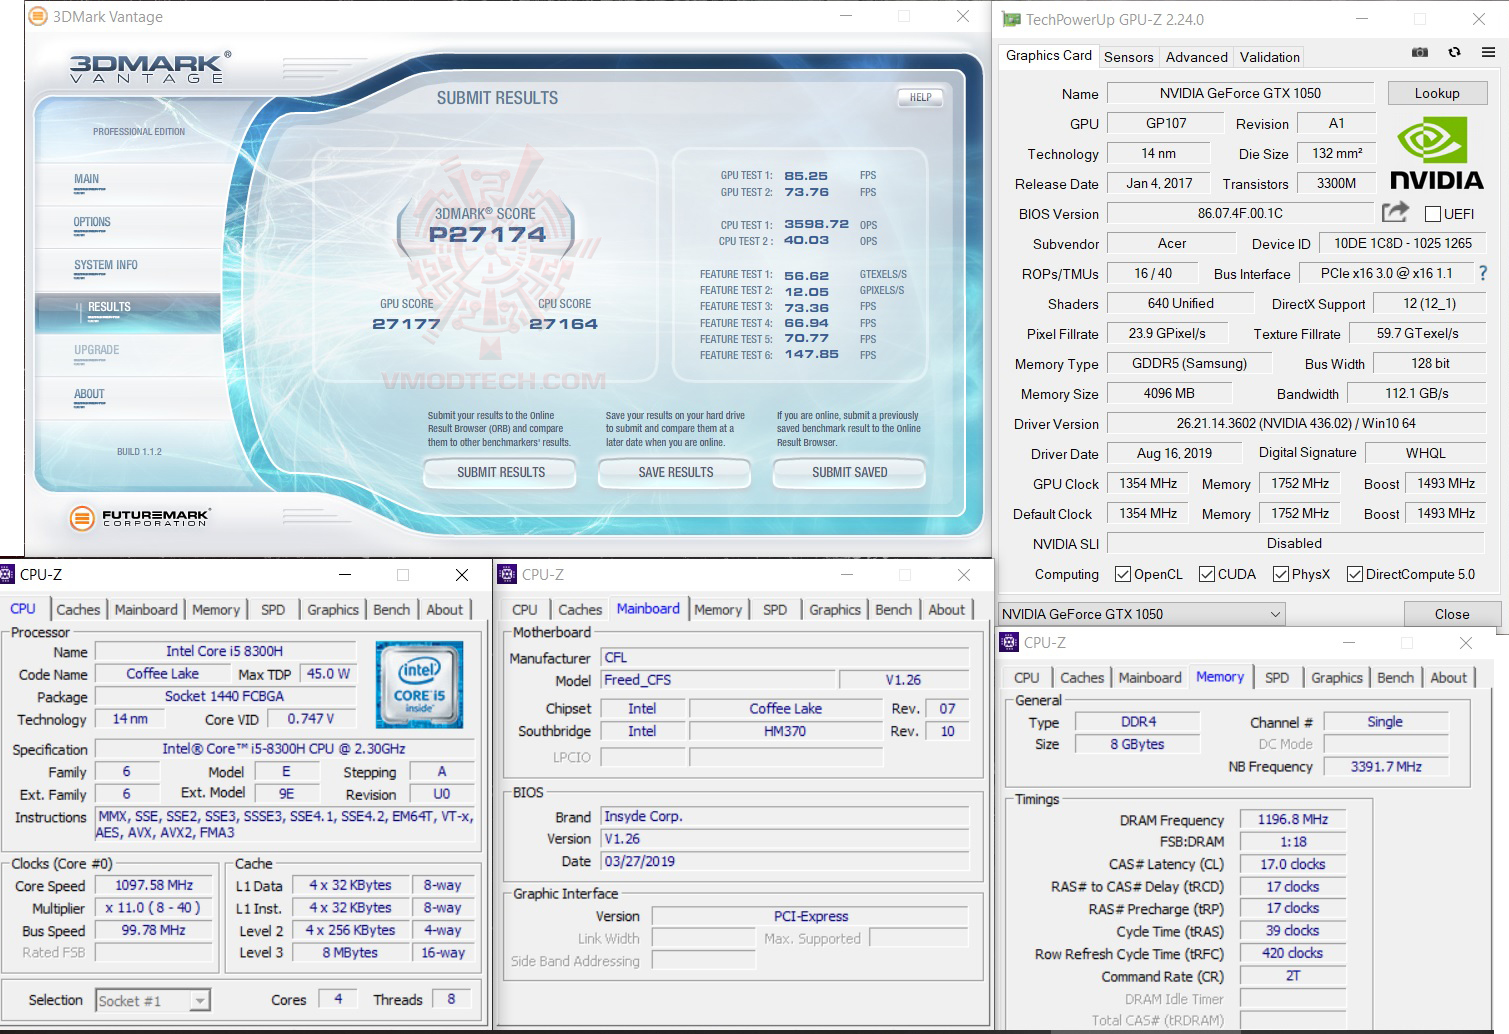Image resolution: width=1509 pixels, height=1034 pixels.
Task: Click the BIOS export share icon in GPU-Z
Action: coord(1395,212)
